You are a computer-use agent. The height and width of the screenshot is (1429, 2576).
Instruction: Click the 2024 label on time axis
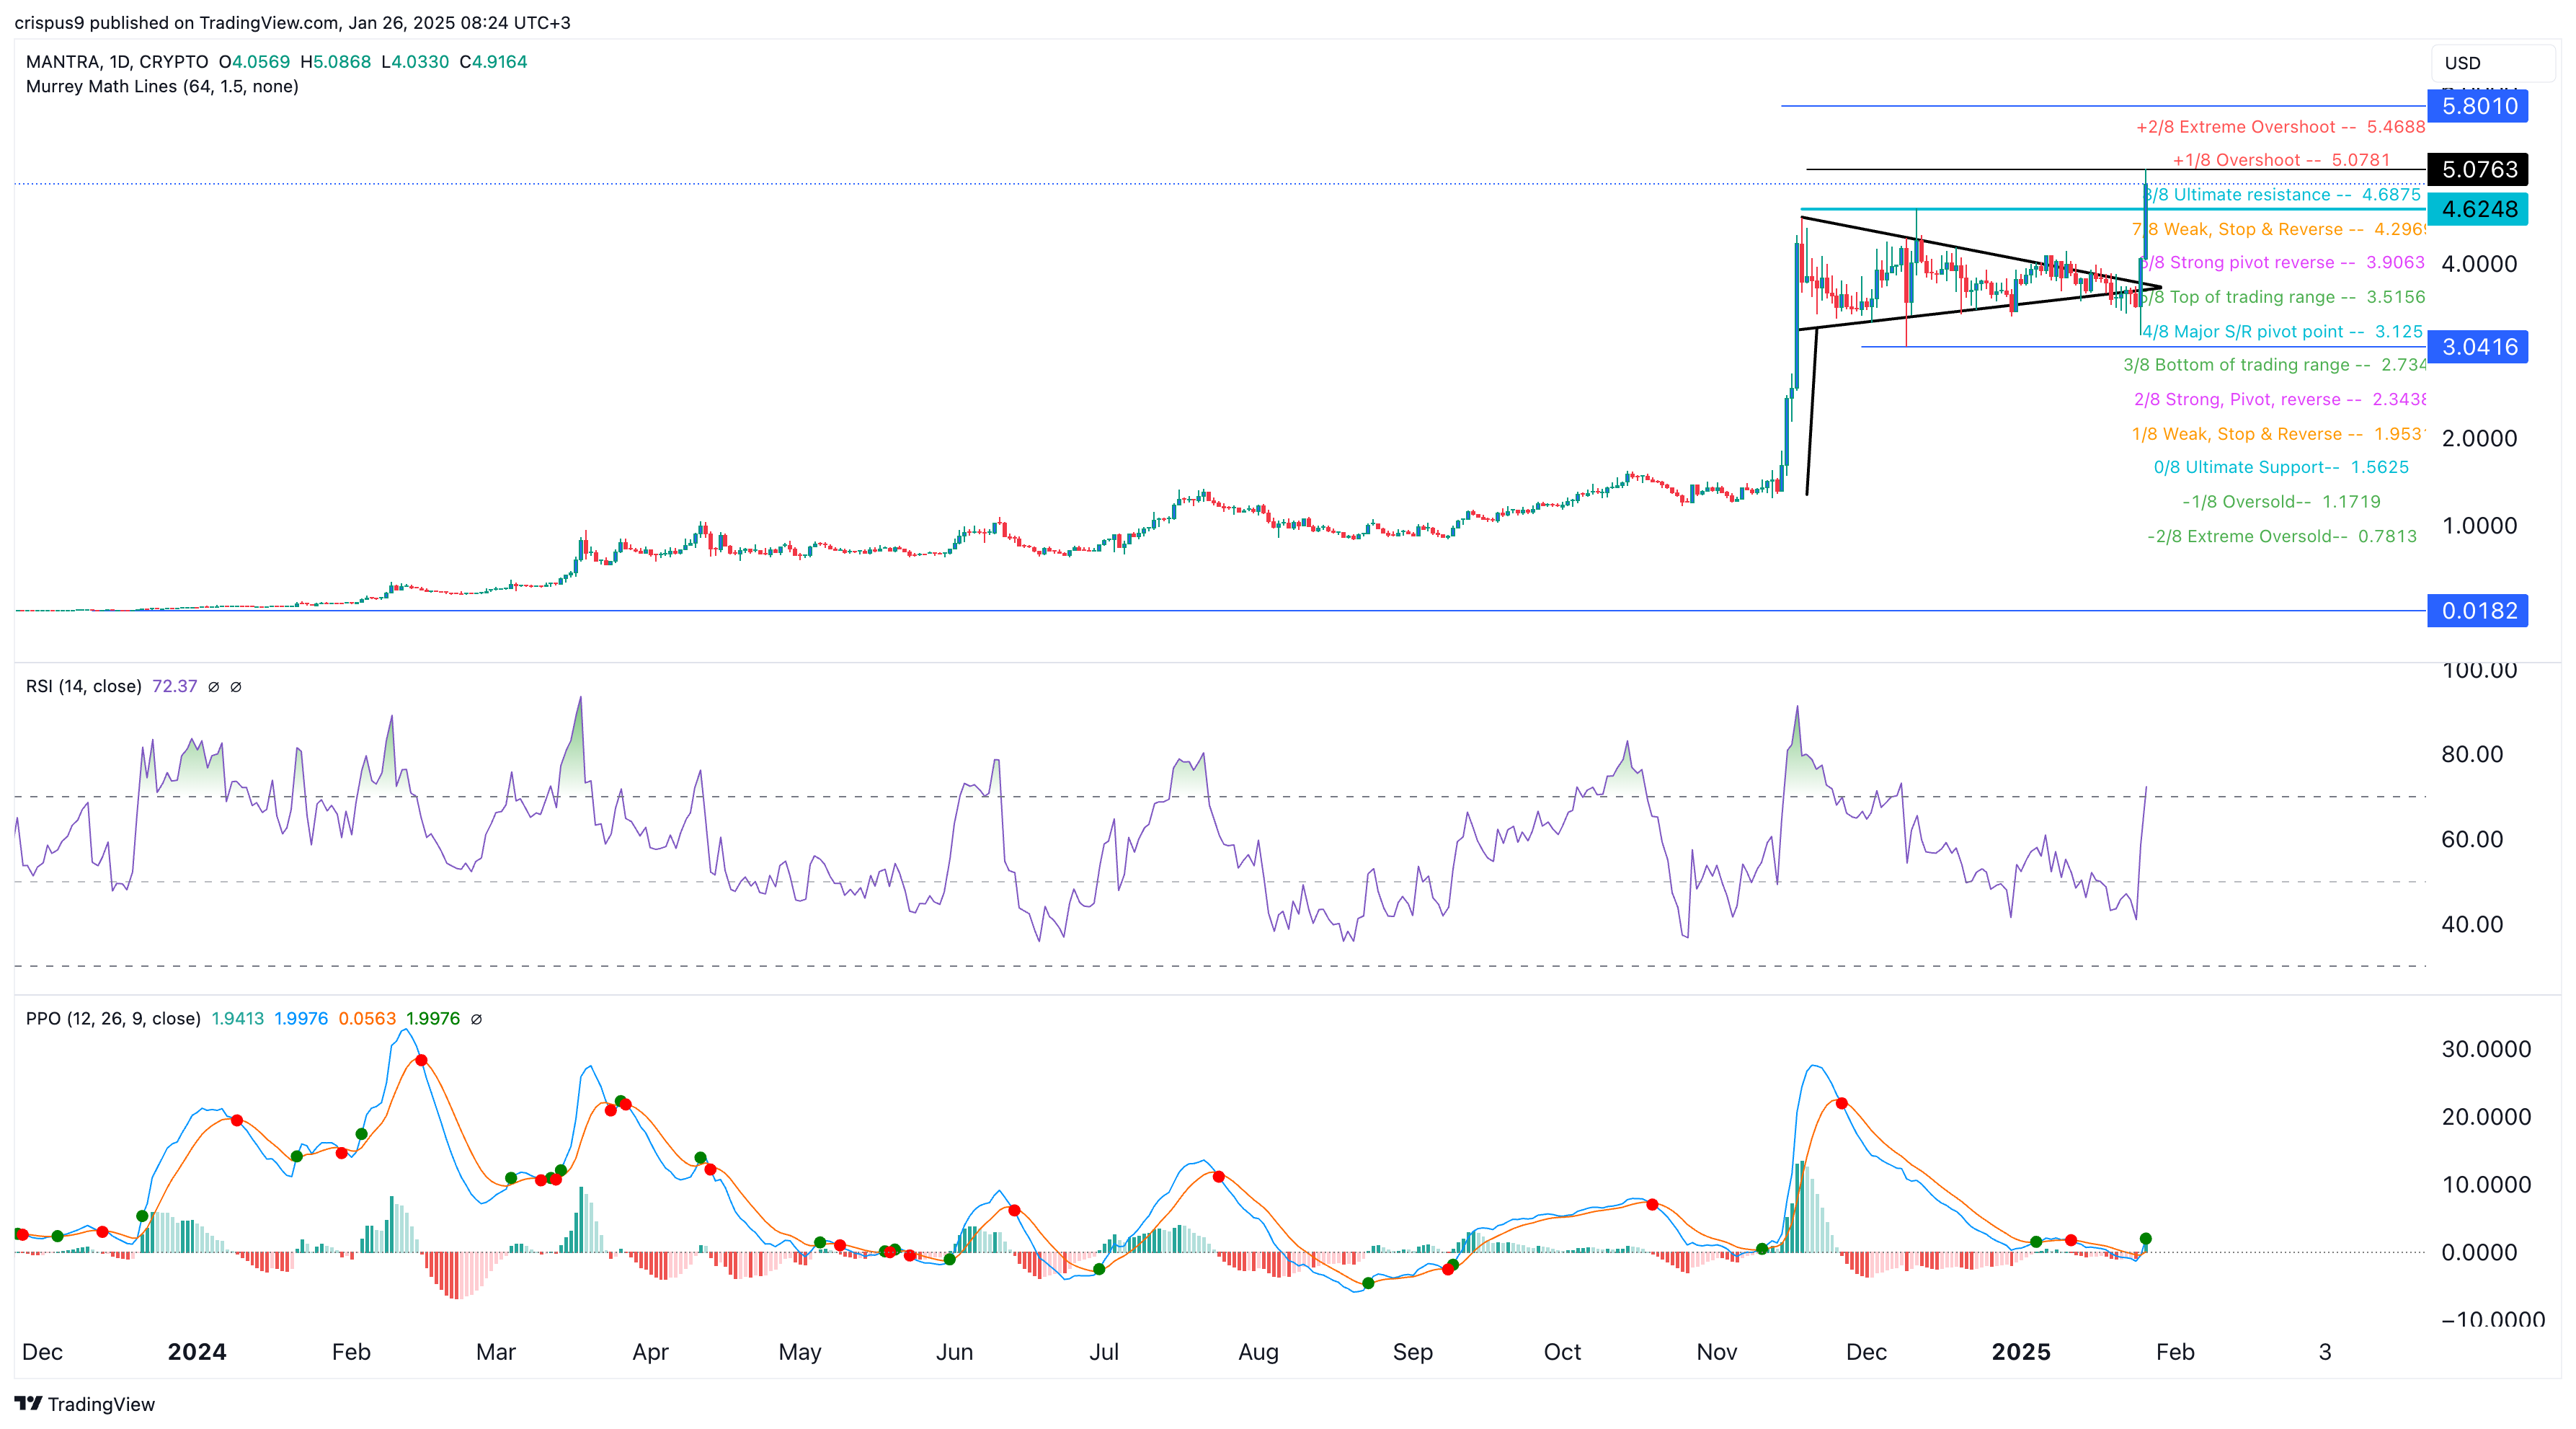point(197,1352)
